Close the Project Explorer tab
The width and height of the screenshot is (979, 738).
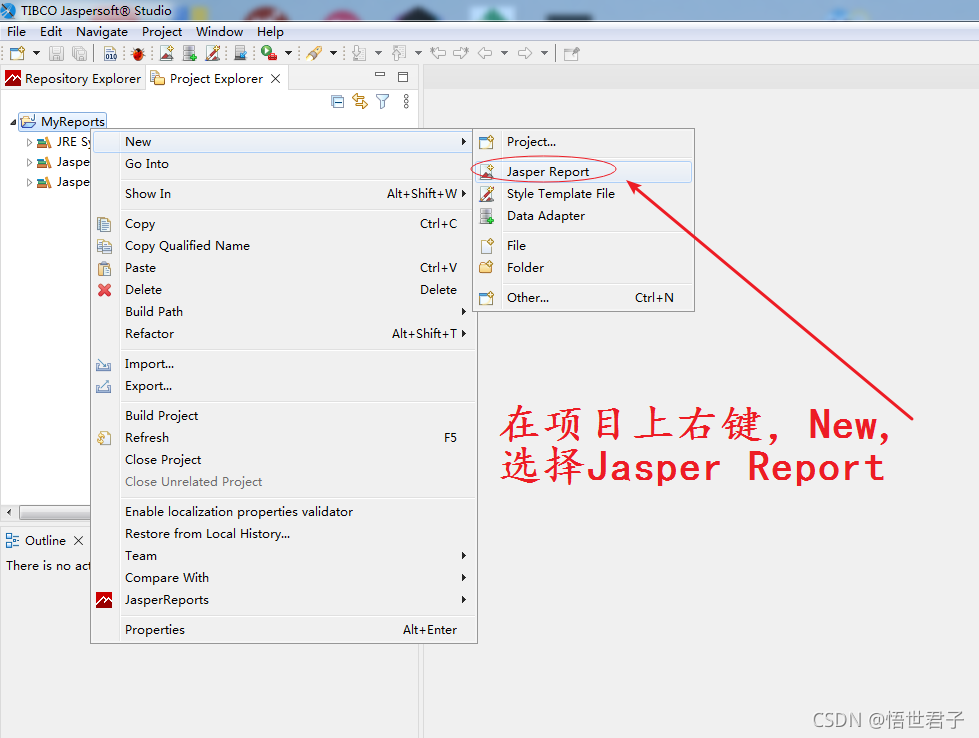(275, 79)
